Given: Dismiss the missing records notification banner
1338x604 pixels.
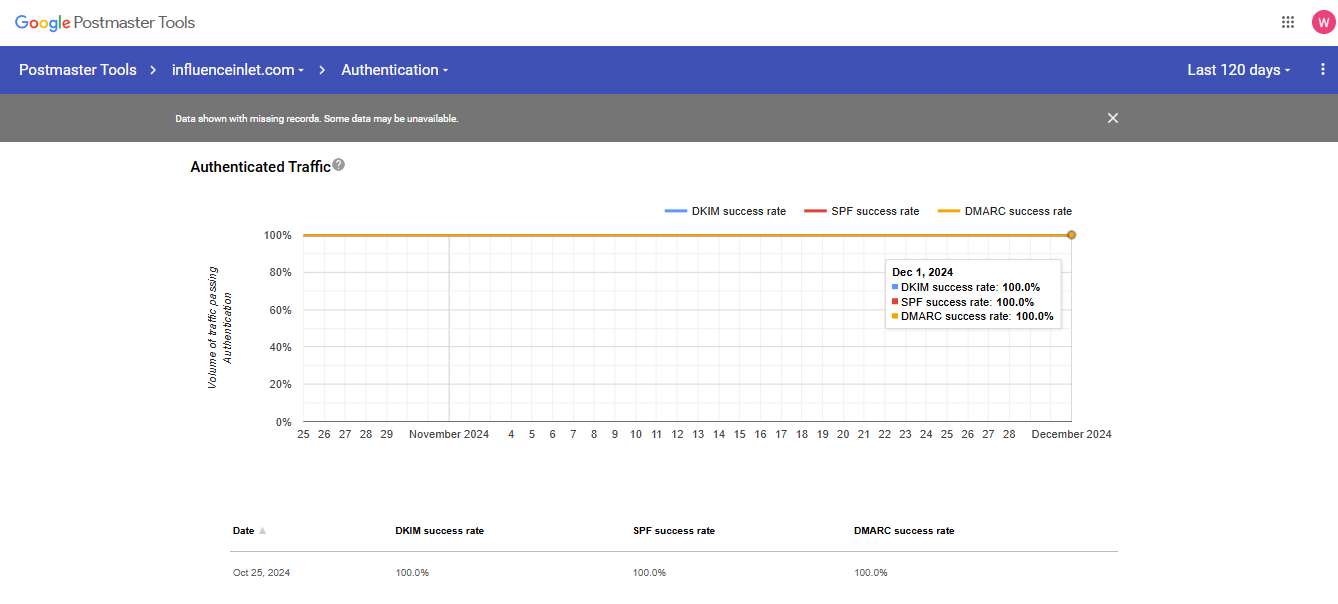Looking at the screenshot, I should click(1112, 118).
